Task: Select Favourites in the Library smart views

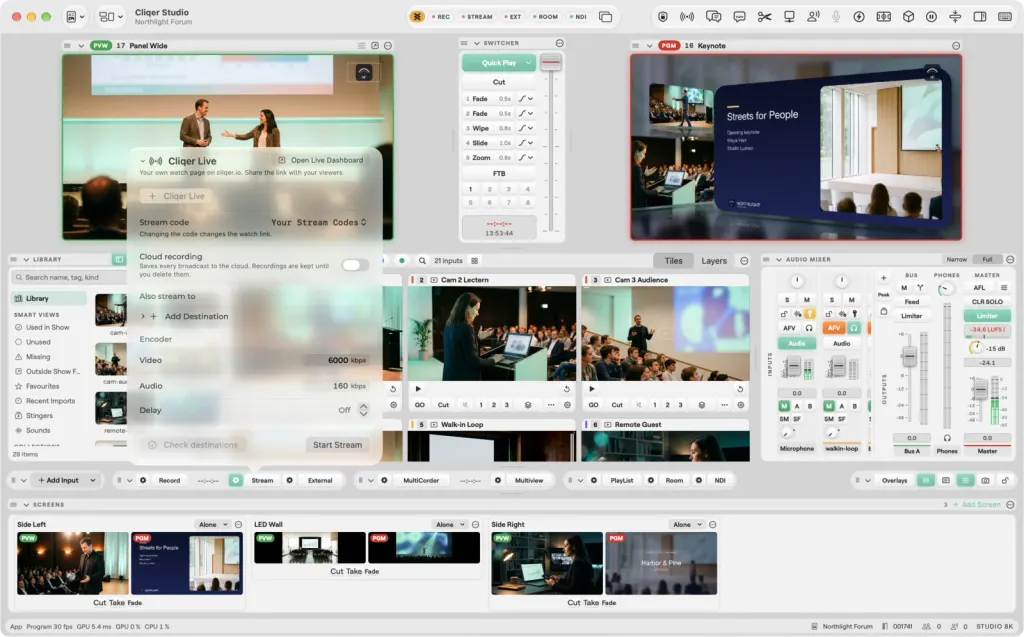Action: coord(43,386)
